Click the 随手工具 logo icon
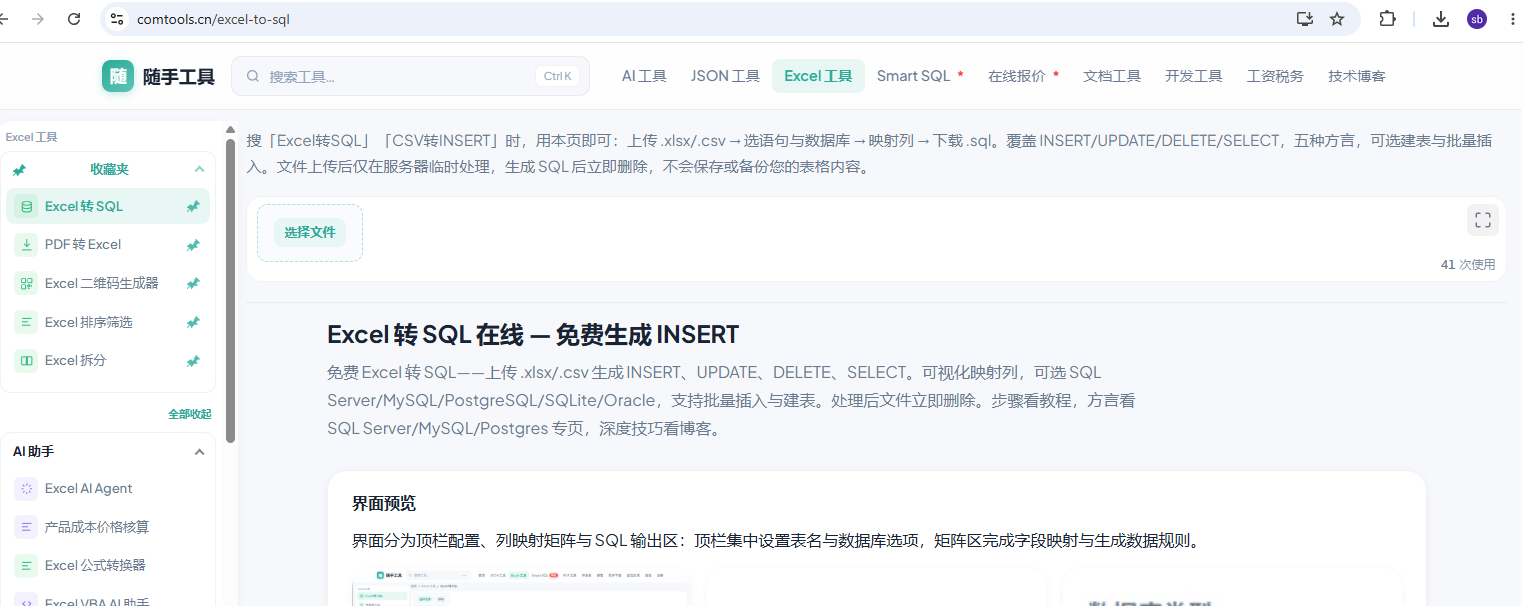The height and width of the screenshot is (606, 1523). click(x=118, y=76)
